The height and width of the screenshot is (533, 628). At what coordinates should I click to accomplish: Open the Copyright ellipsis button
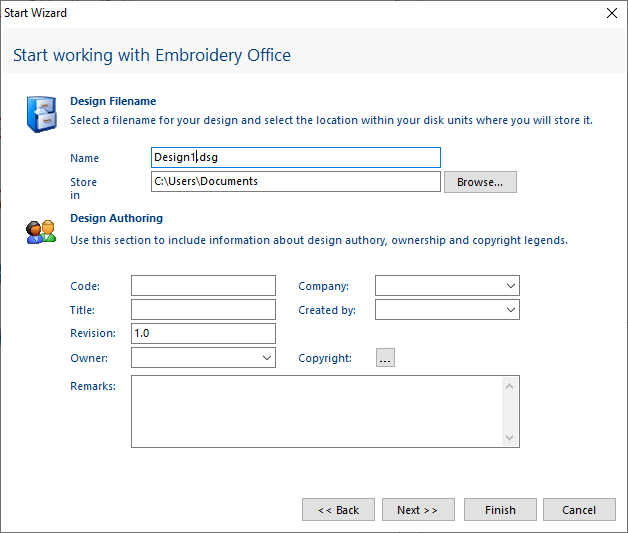pos(385,358)
